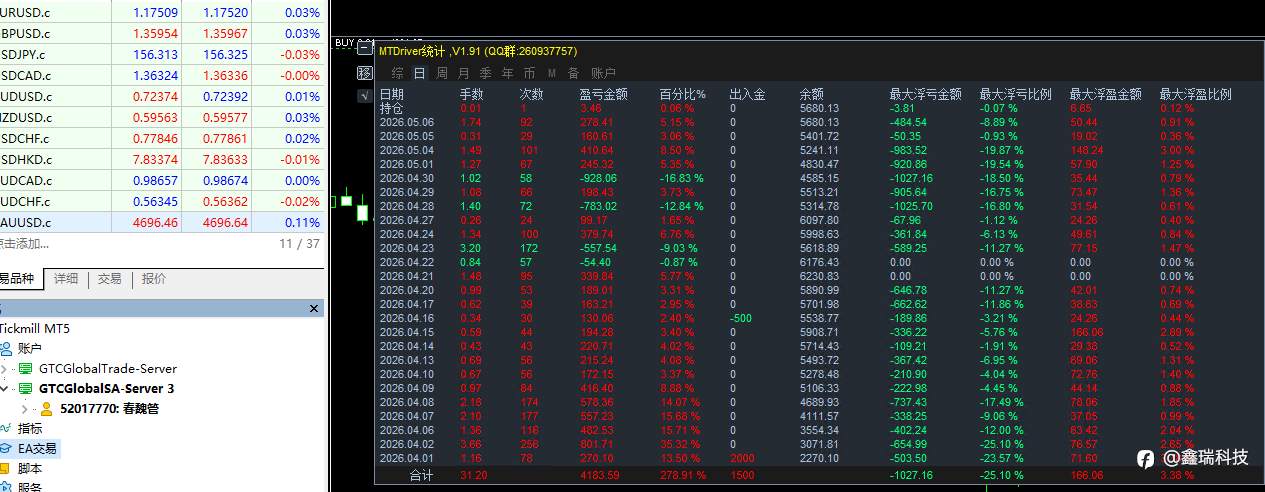
Task: Click the 最大浮亏比例 column header
Action: pyautogui.click(x=1016, y=94)
